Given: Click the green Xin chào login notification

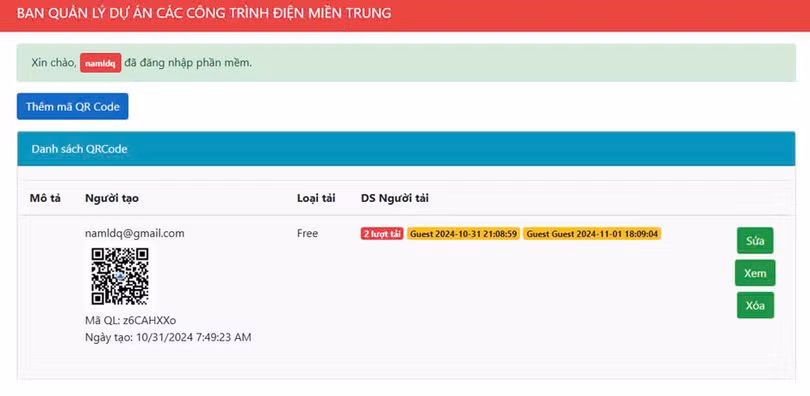Looking at the screenshot, I should click(406, 63).
